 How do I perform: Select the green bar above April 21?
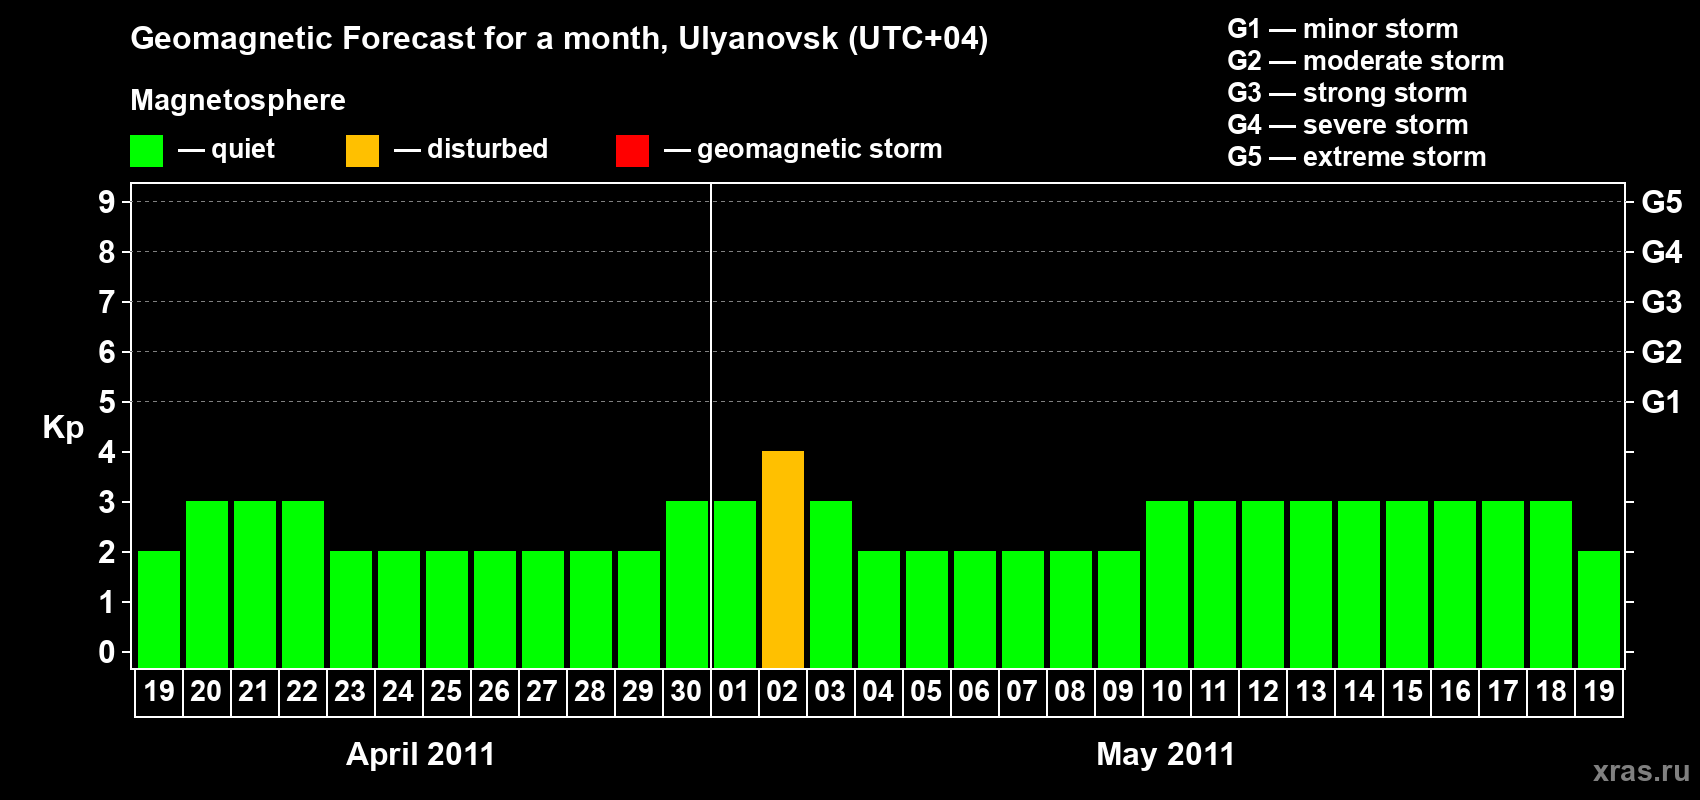(255, 584)
